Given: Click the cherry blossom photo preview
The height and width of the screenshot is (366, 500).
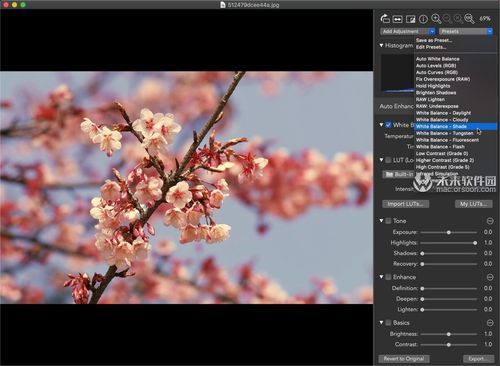Looking at the screenshot, I should pos(186,187).
